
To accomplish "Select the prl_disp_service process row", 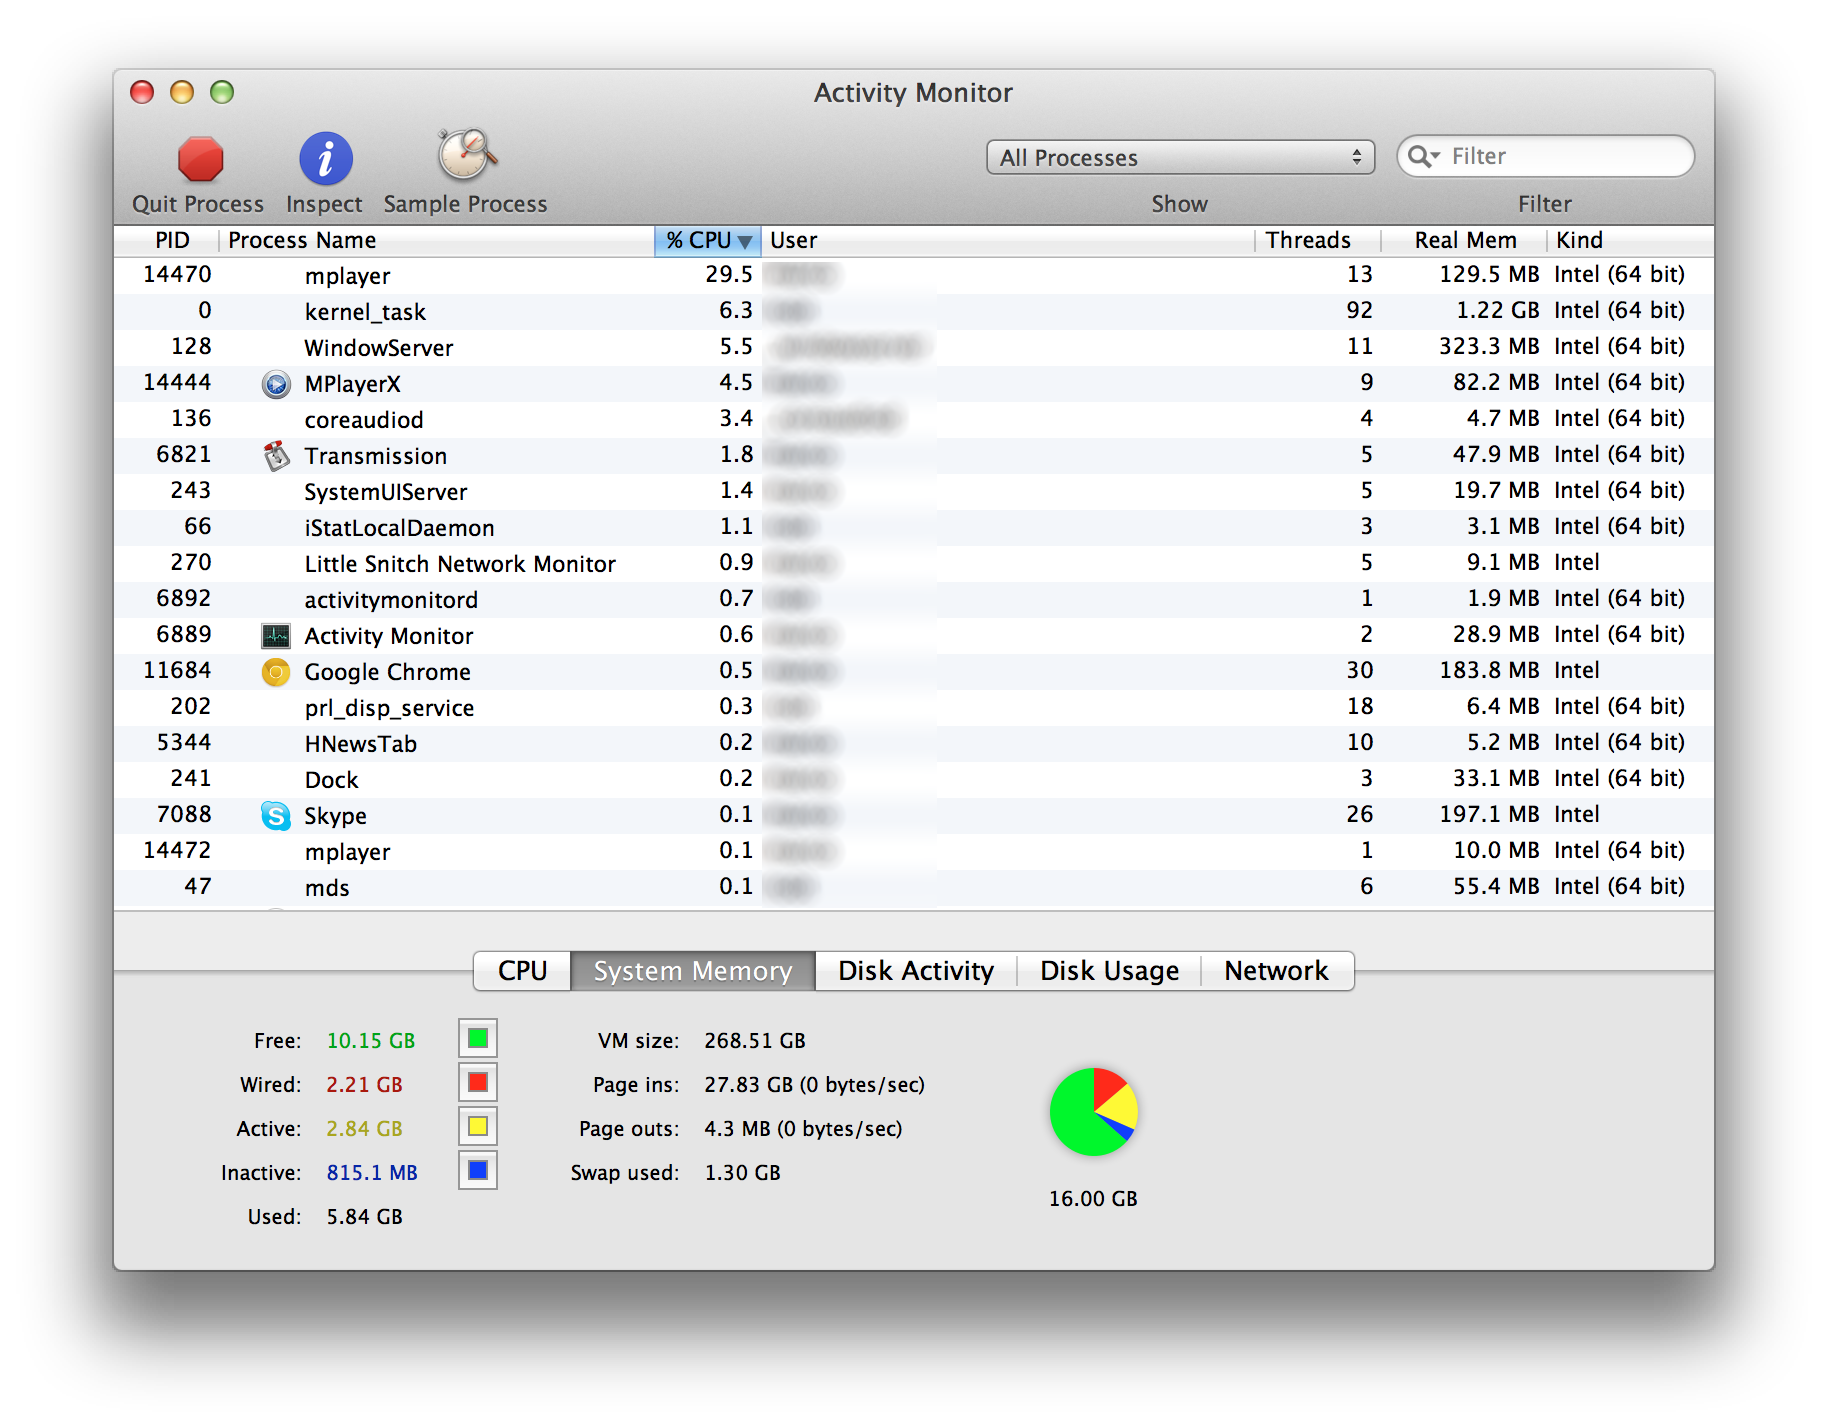I will click(914, 707).
